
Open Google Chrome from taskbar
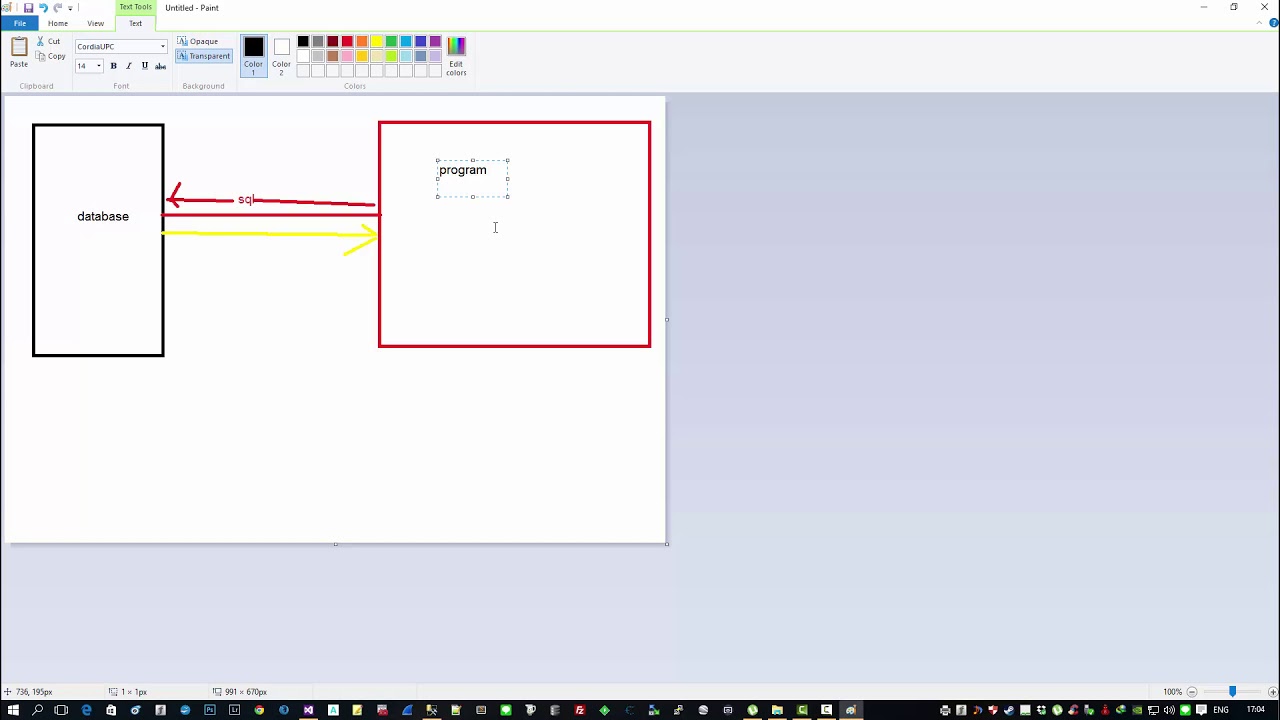(259, 710)
